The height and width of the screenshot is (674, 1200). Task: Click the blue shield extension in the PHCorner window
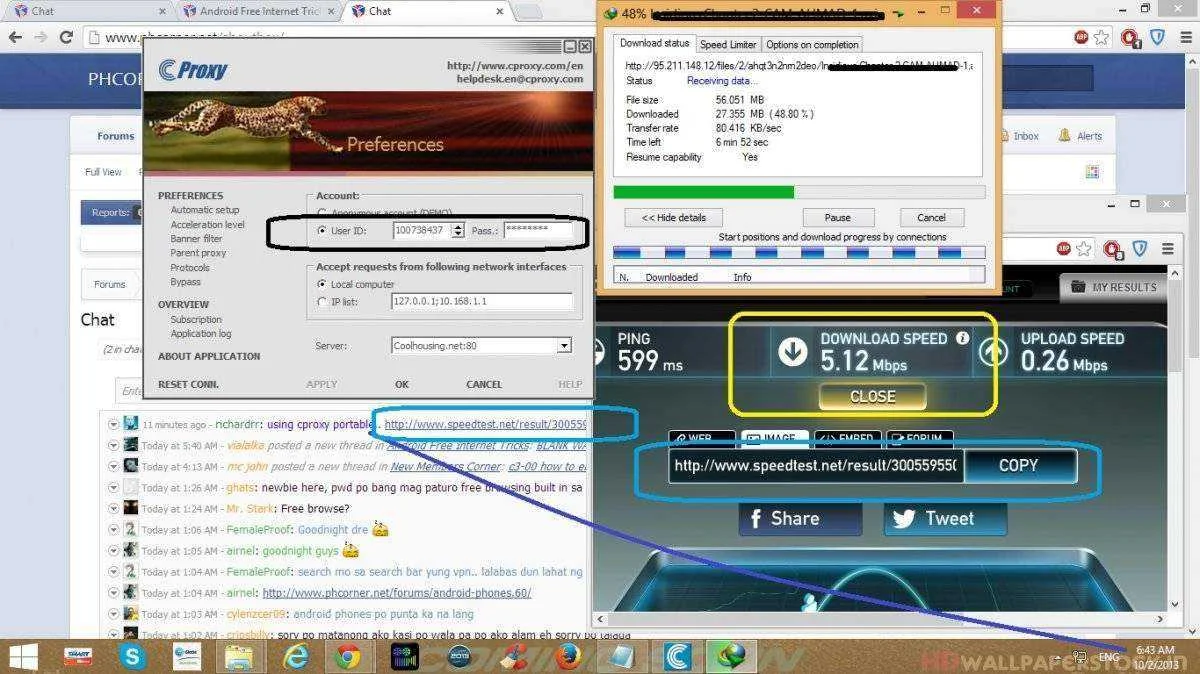[x=1157, y=37]
